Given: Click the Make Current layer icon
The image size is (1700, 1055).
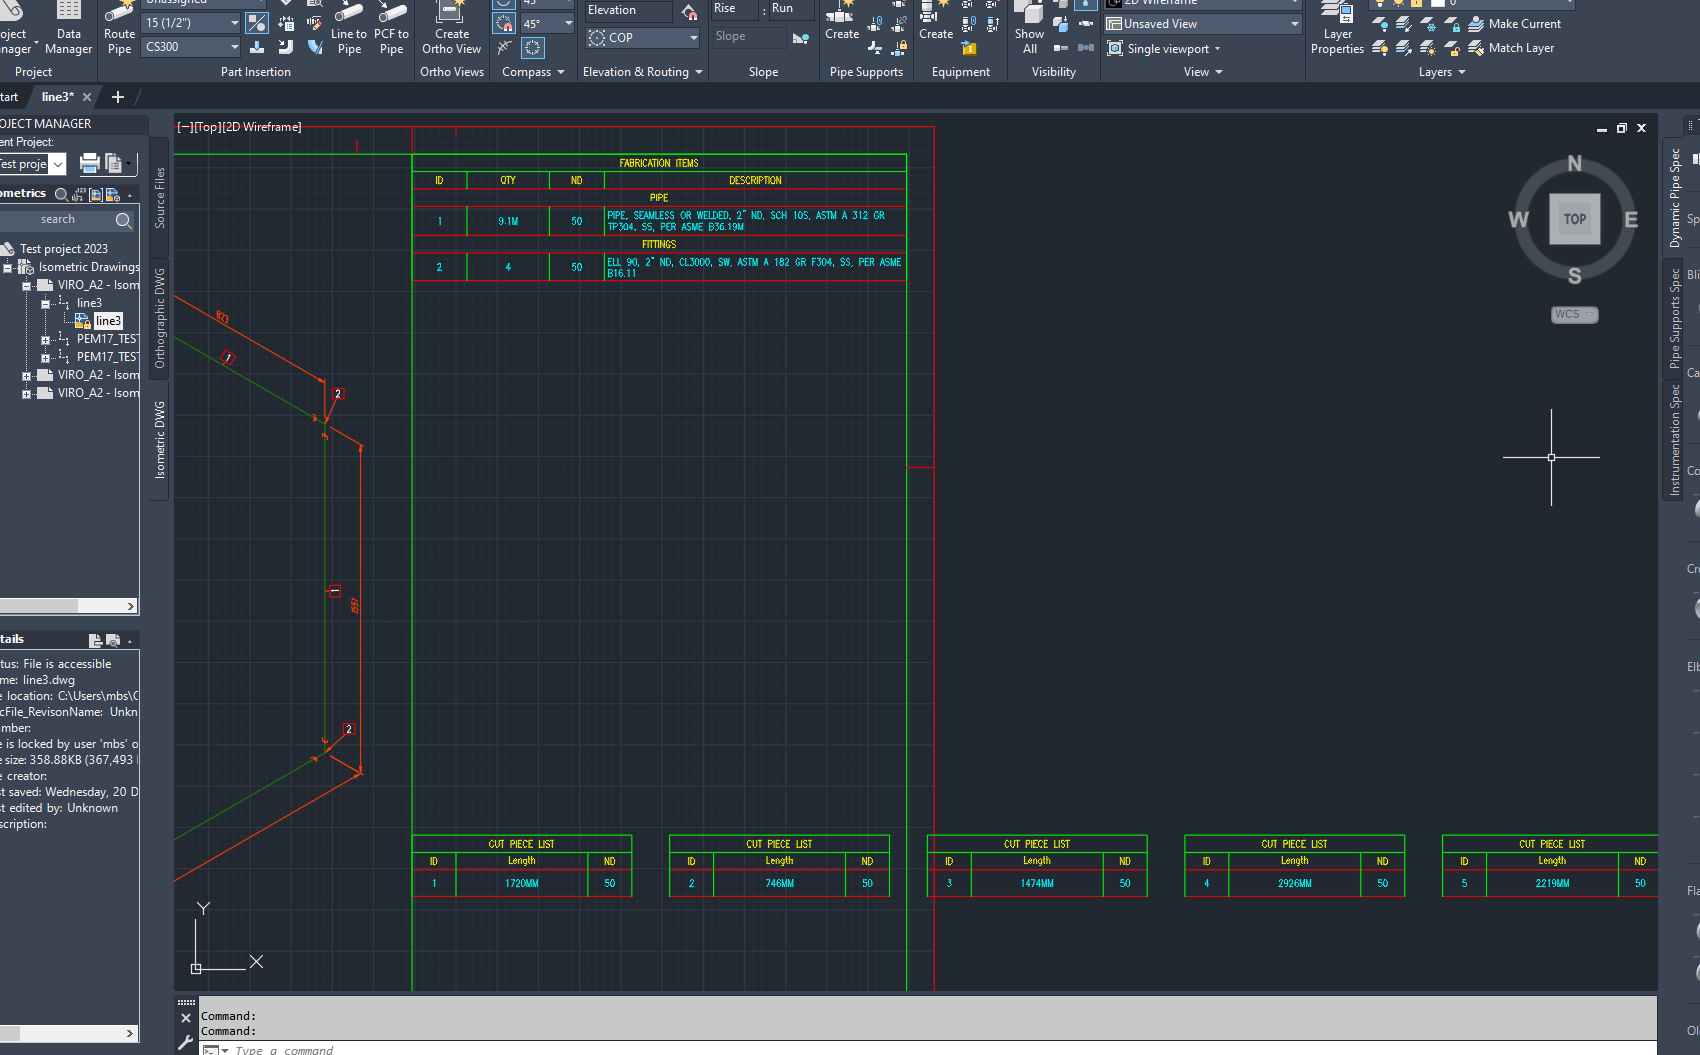Looking at the screenshot, I should (1478, 23).
